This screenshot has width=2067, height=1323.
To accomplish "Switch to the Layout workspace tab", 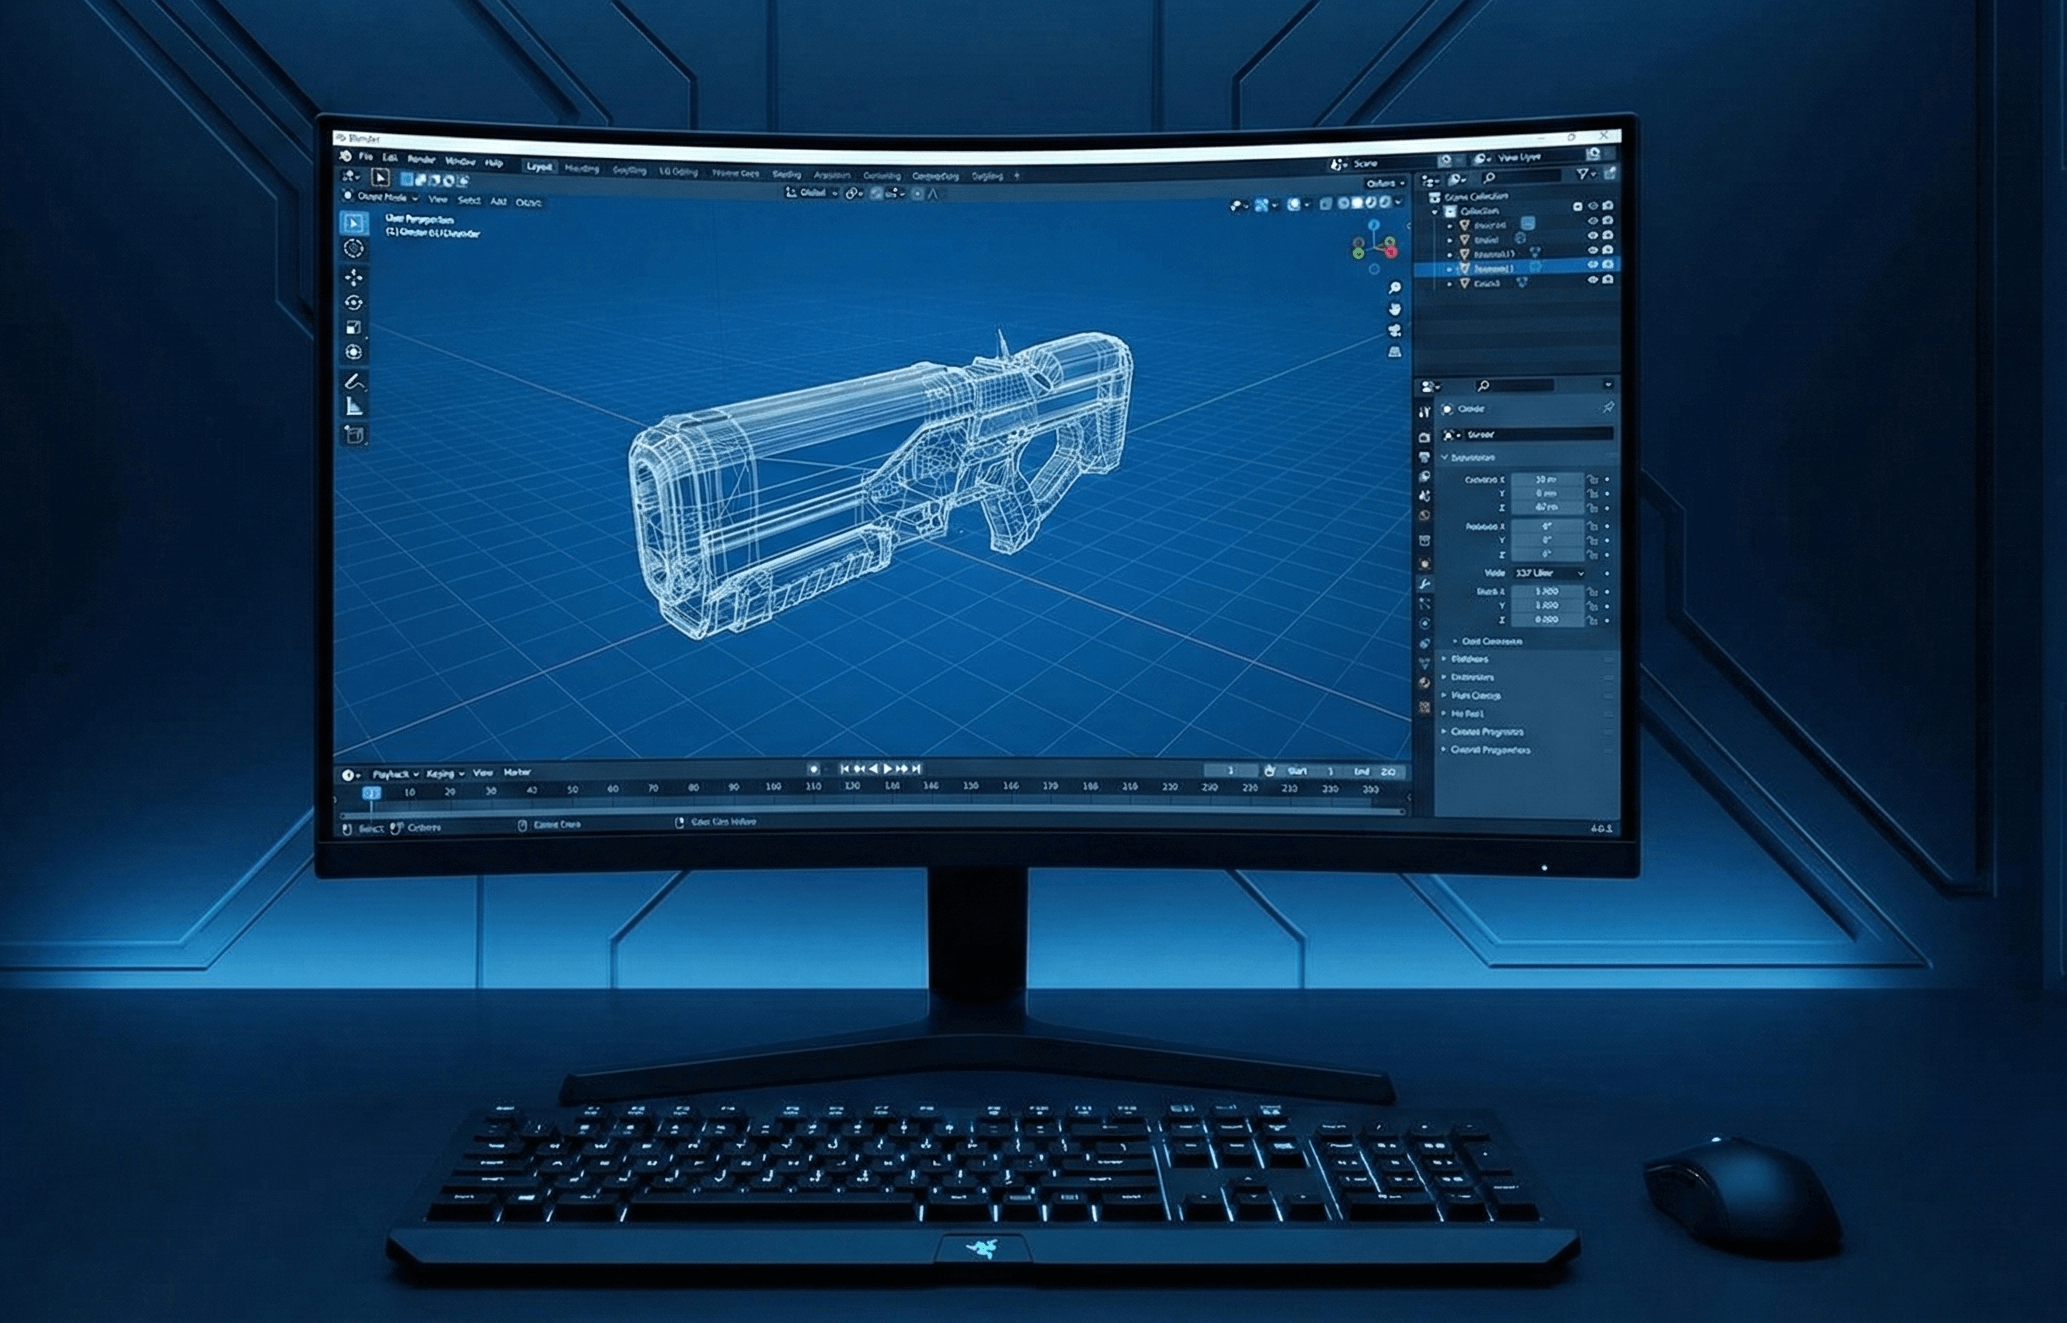I will [539, 167].
